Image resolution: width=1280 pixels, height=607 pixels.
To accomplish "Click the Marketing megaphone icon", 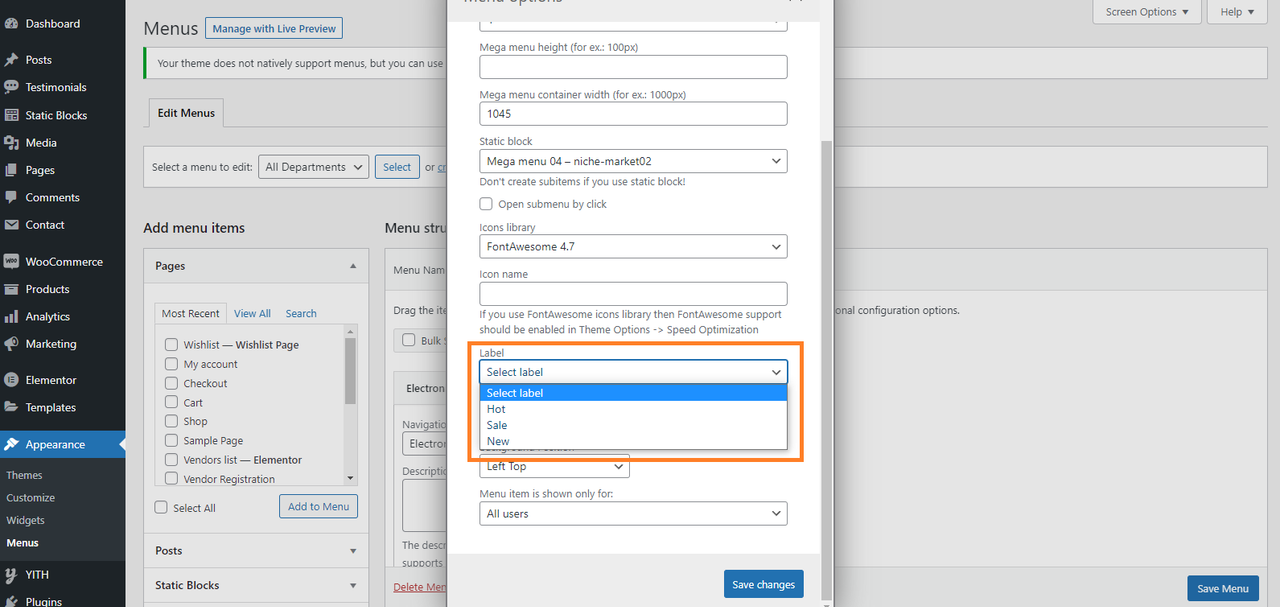I will pyautogui.click(x=12, y=344).
